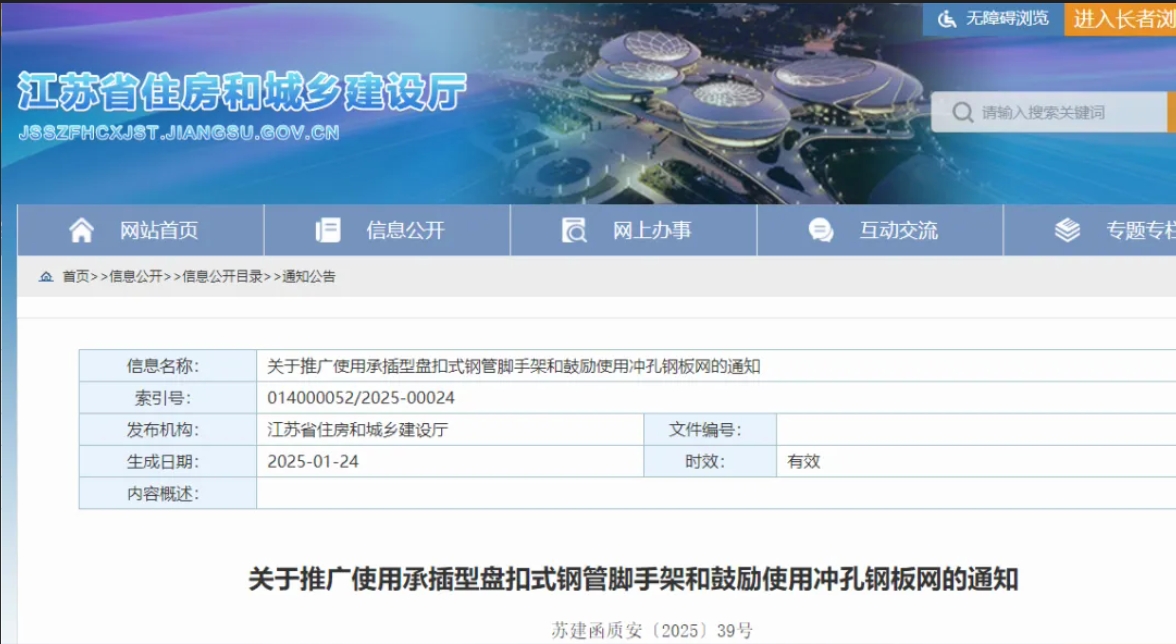This screenshot has width=1176, height=644.
Task: Go to 首页 in breadcrumb
Action: [76, 277]
